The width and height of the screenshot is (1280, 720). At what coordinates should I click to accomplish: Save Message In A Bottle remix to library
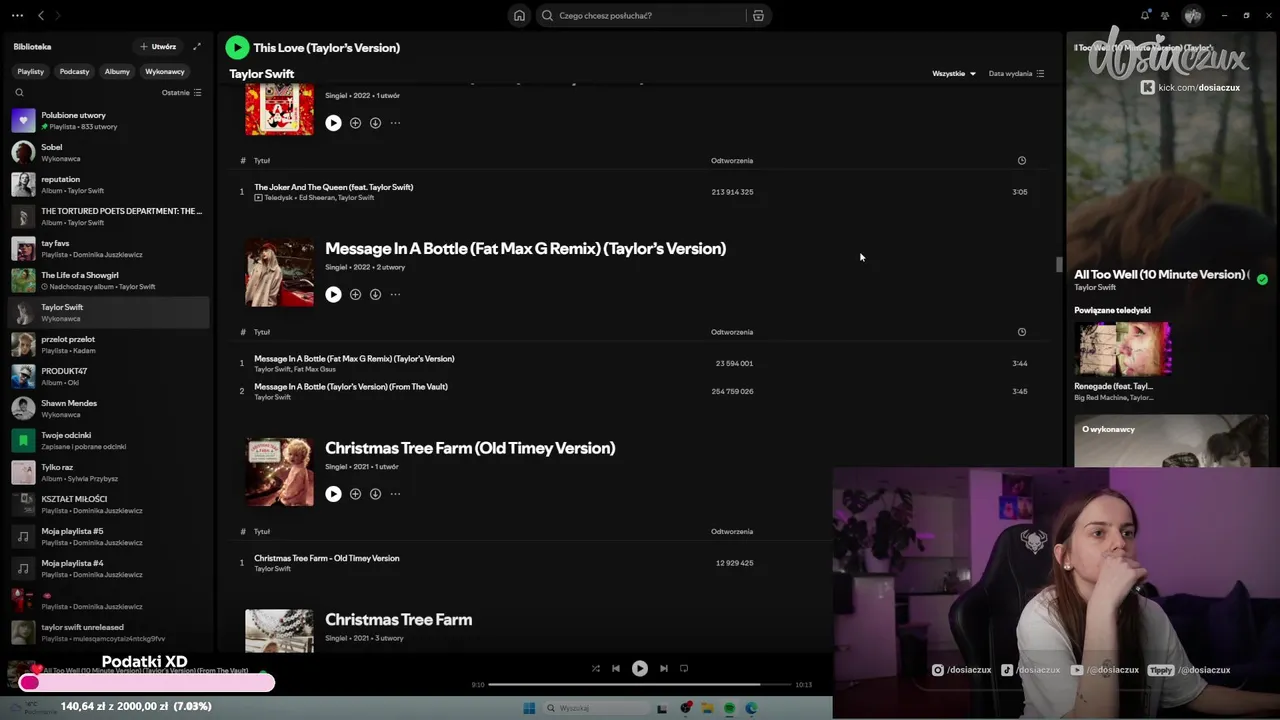(355, 294)
